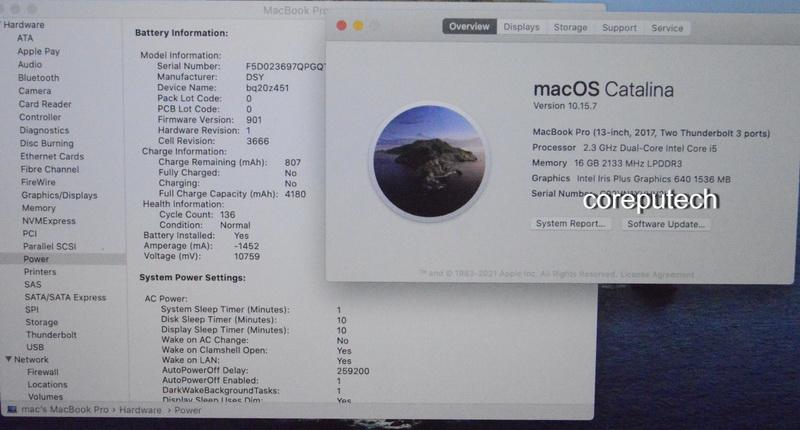
Task: Select Camera in the sidebar
Action: (x=35, y=91)
